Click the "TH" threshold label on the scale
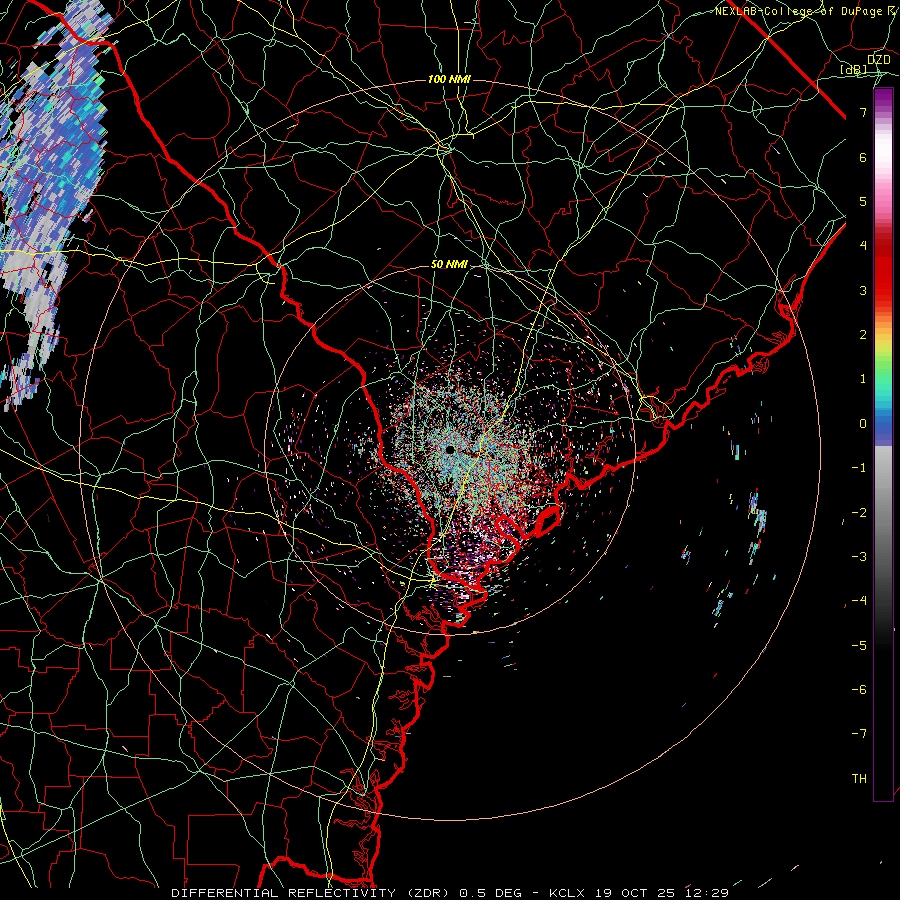Image resolution: width=900 pixels, height=900 pixels. tap(859, 779)
